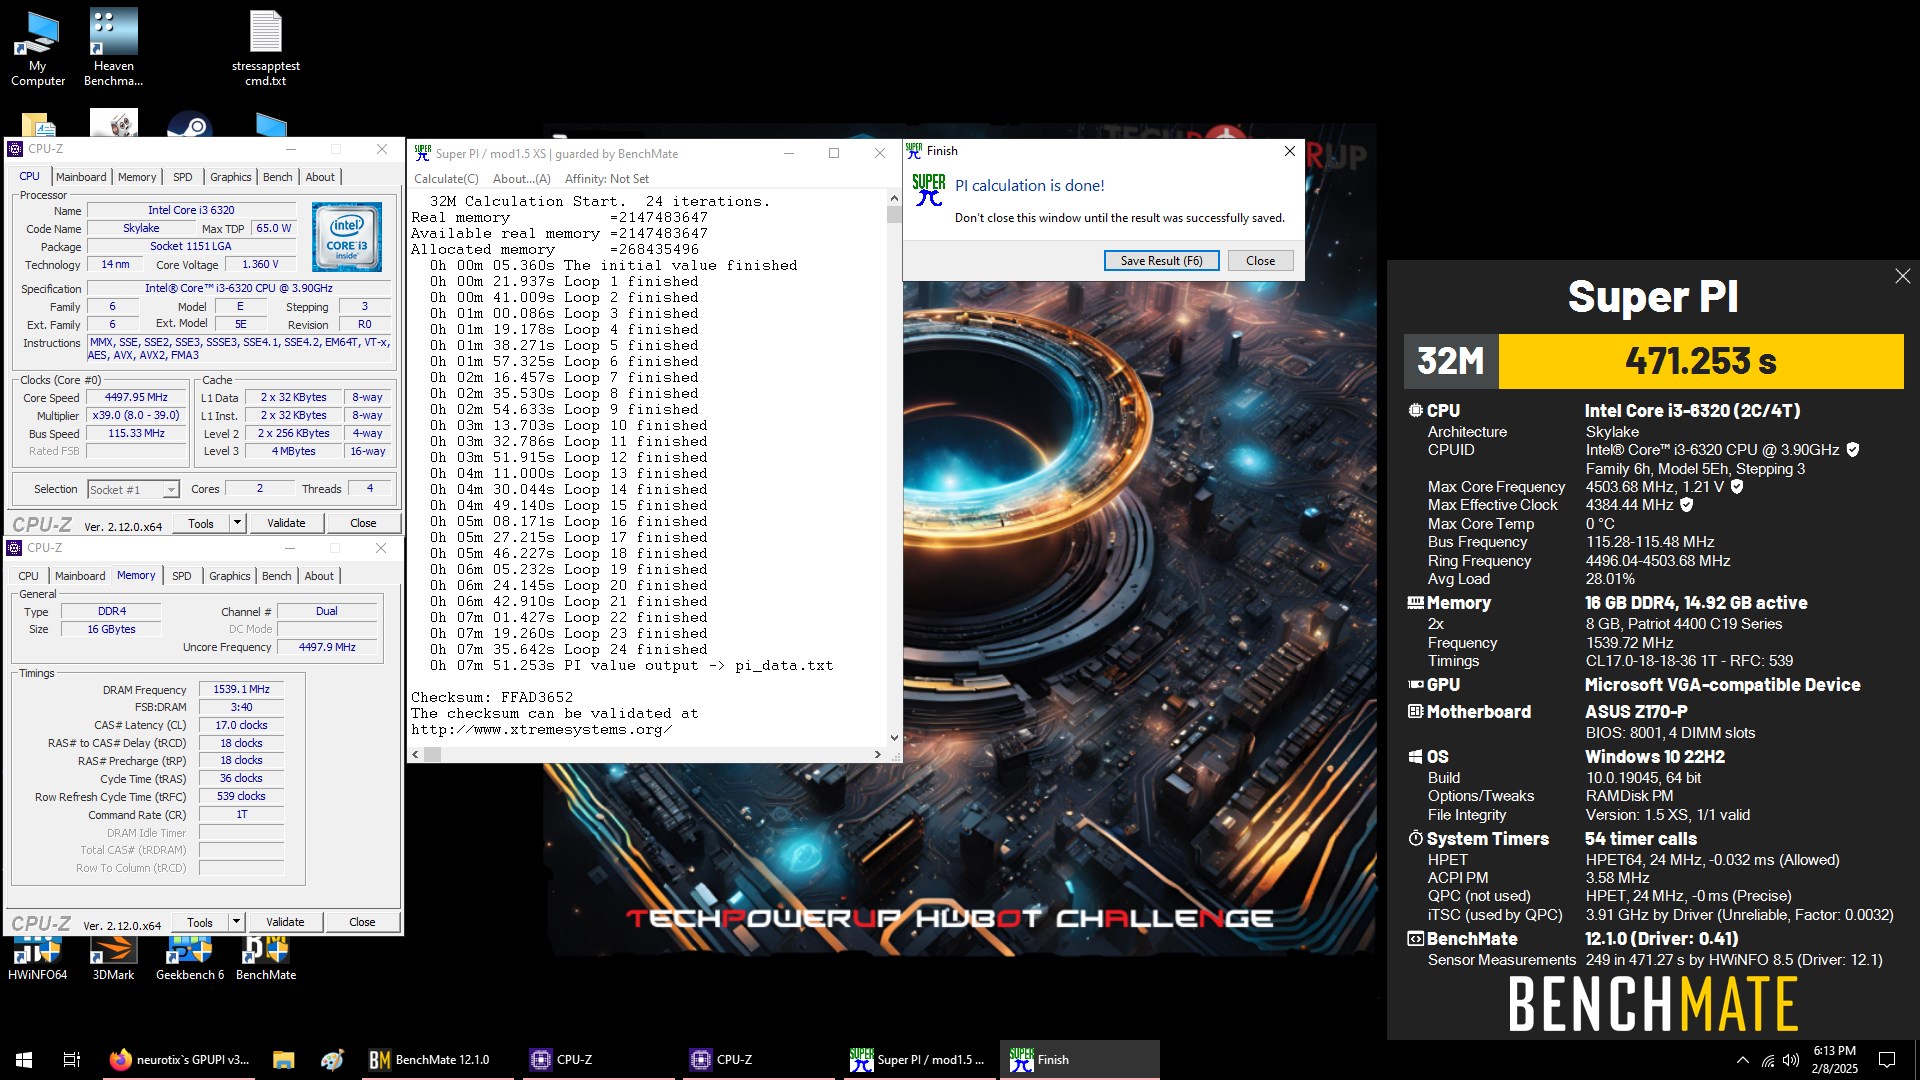Click Affinity: Not Set in Super PI
This screenshot has height=1080, width=1920.
607,179
